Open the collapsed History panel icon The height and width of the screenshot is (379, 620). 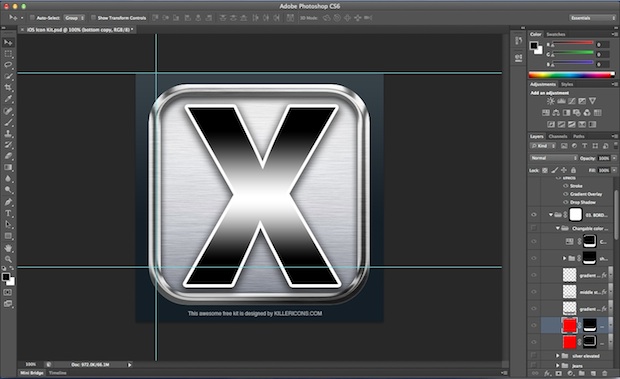click(518, 41)
